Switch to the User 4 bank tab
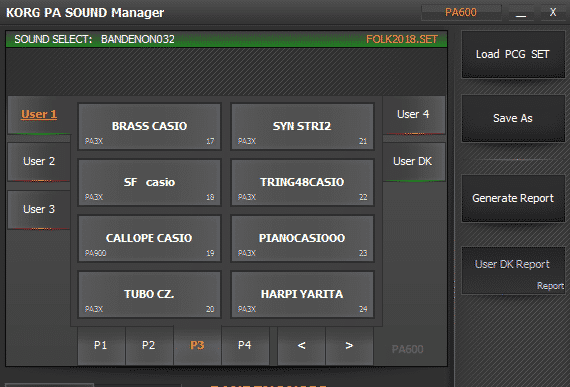The width and height of the screenshot is (570, 387). 414,114
